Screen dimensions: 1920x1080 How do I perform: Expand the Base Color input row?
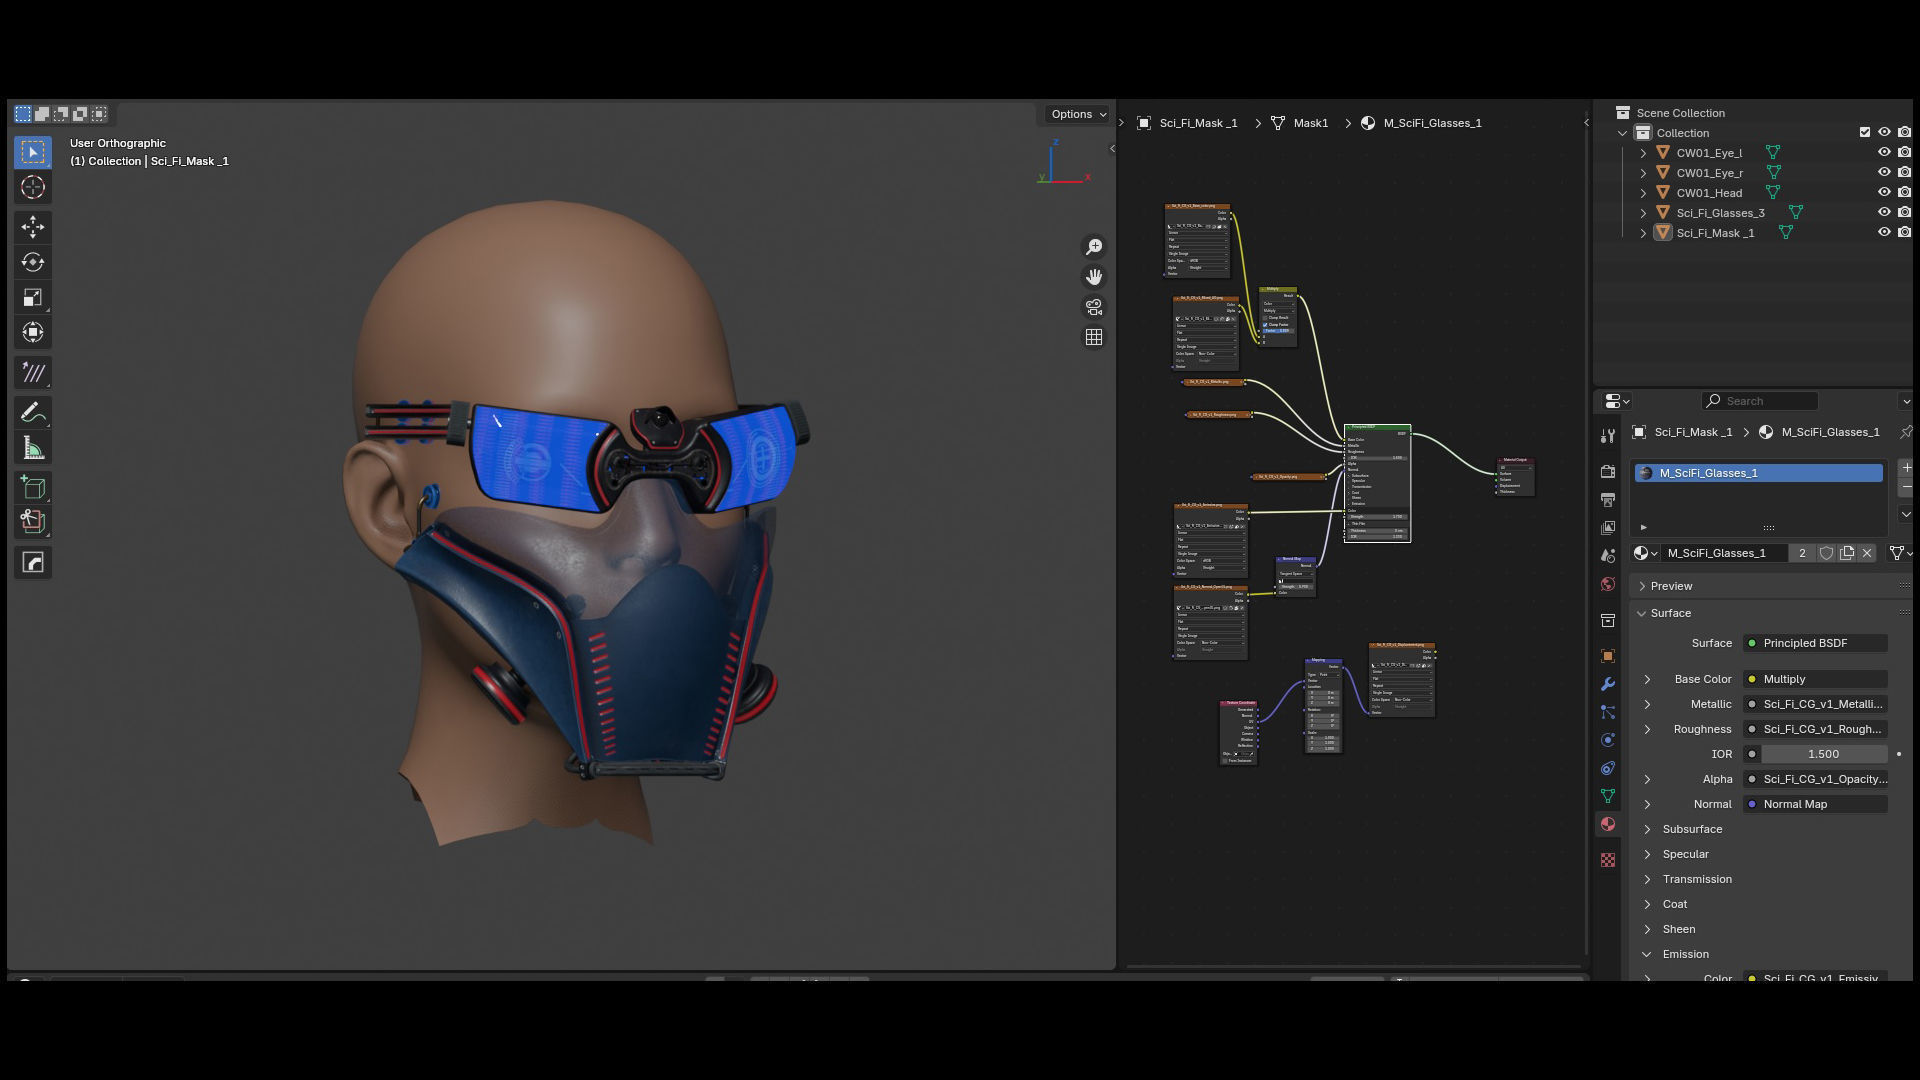point(1647,679)
